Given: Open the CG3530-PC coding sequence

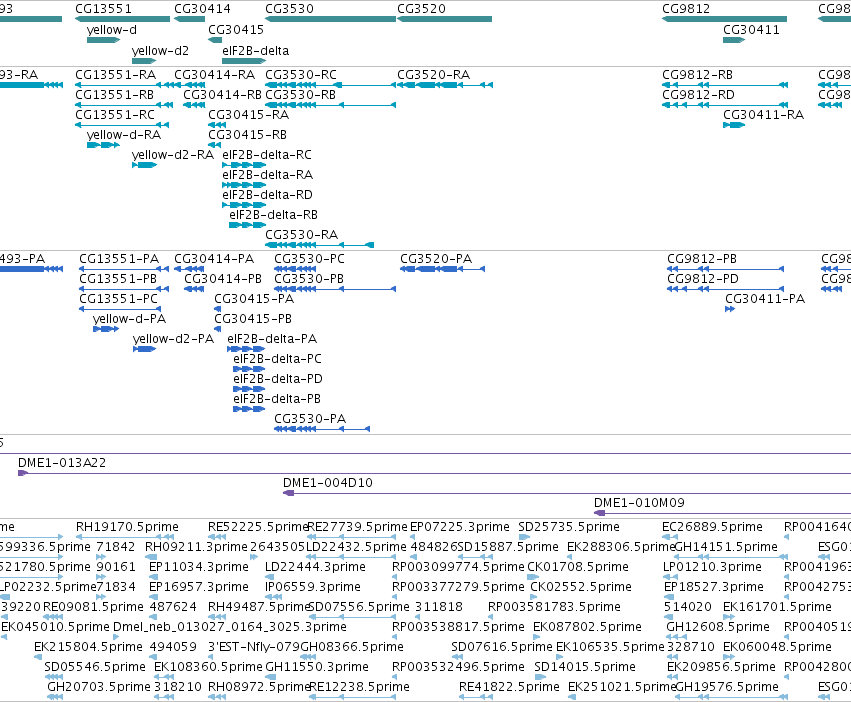Looking at the screenshot, I should click(295, 269).
